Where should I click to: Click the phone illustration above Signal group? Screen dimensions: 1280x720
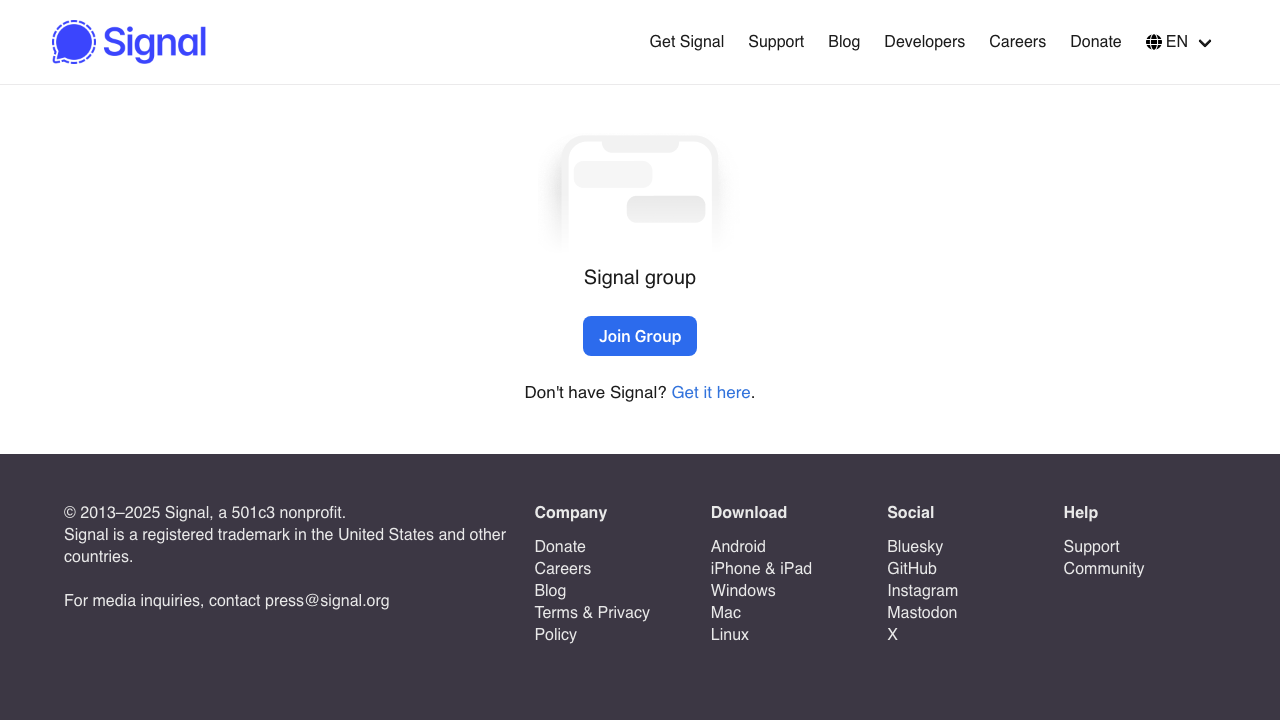pyautogui.click(x=640, y=192)
